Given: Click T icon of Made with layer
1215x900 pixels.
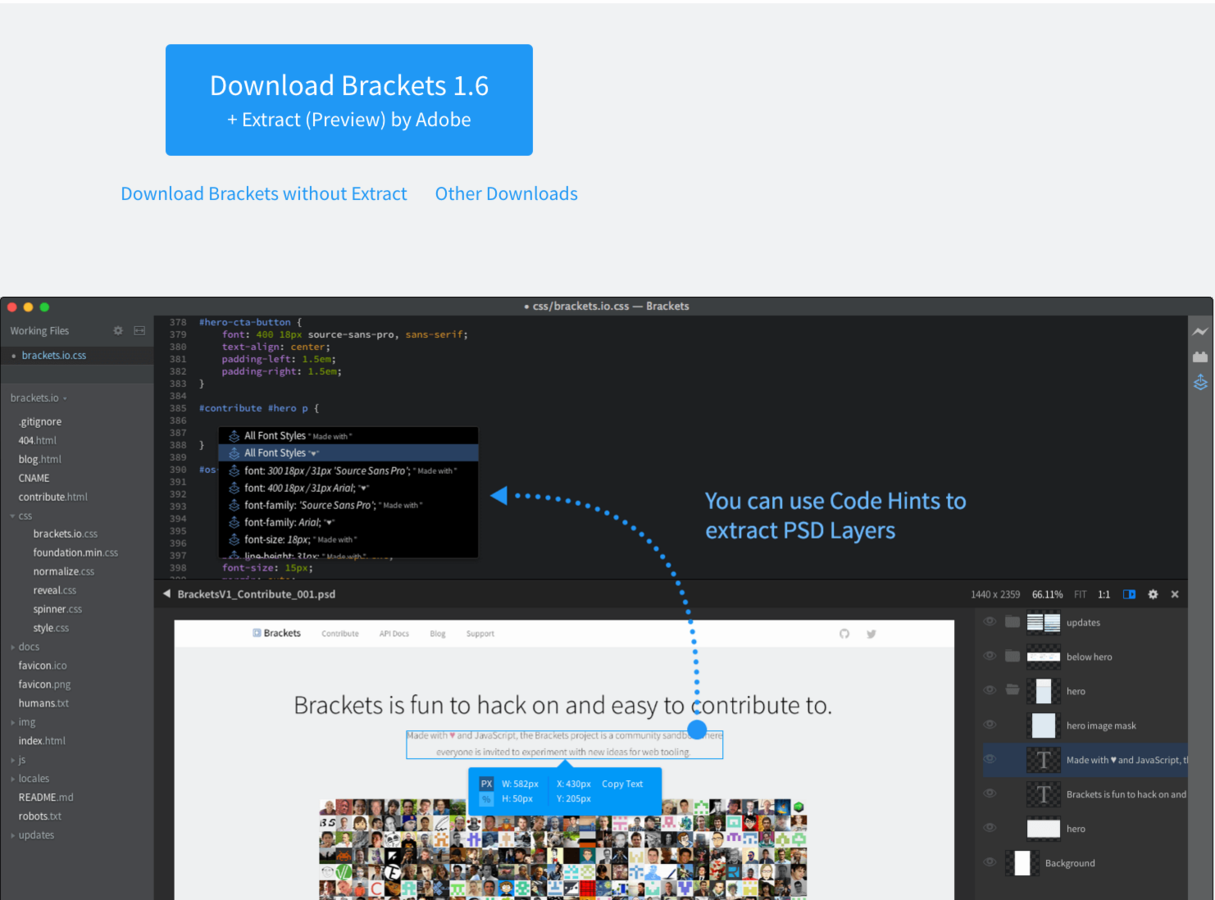Looking at the screenshot, I should coord(1043,760).
